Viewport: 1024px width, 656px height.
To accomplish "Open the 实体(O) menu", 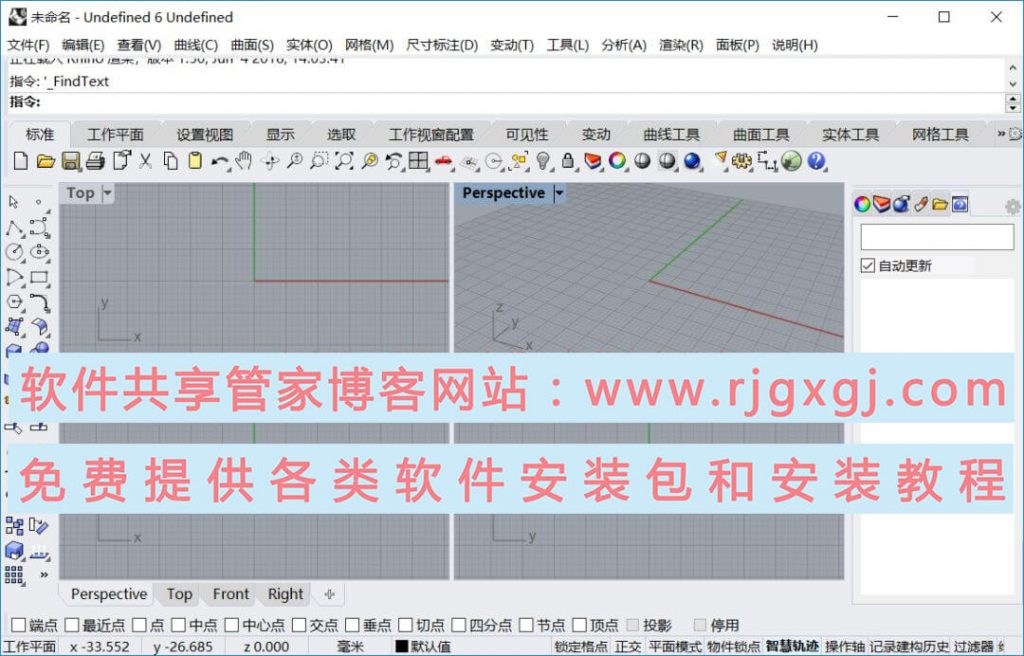I will click(309, 45).
